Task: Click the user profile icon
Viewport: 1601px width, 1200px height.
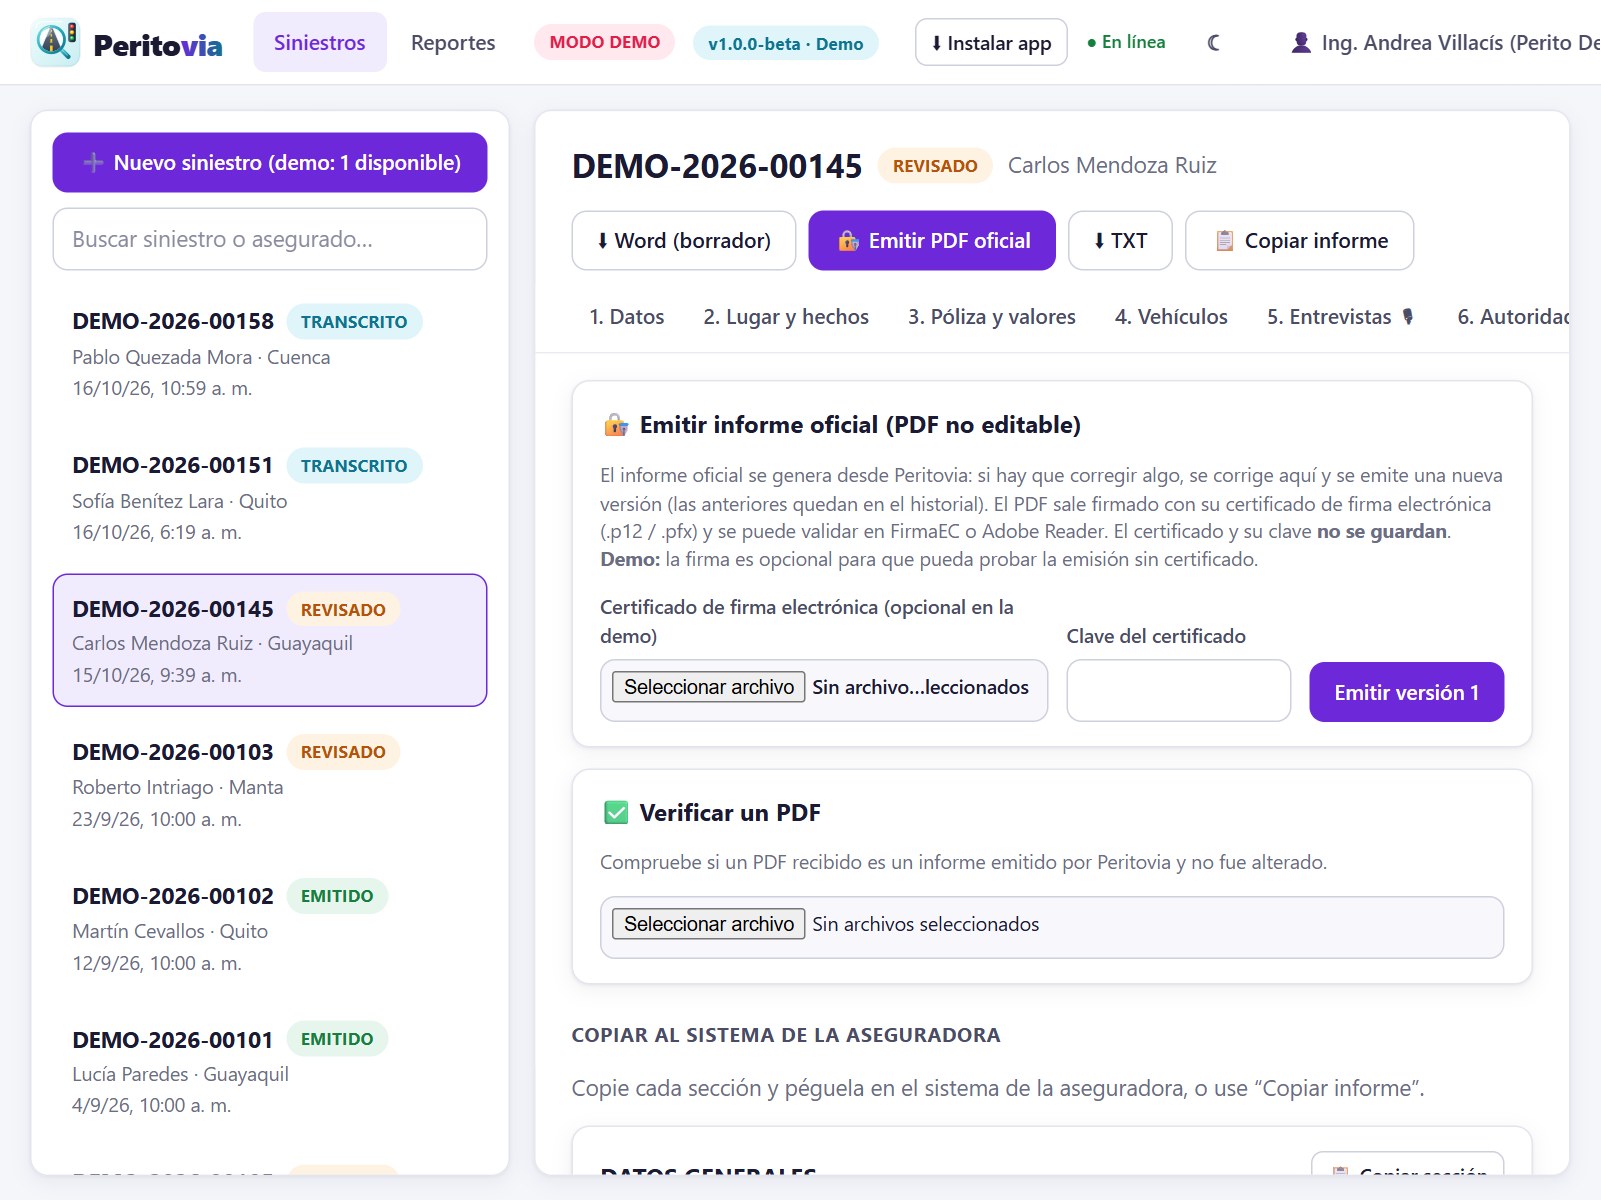Action: 1301,43
